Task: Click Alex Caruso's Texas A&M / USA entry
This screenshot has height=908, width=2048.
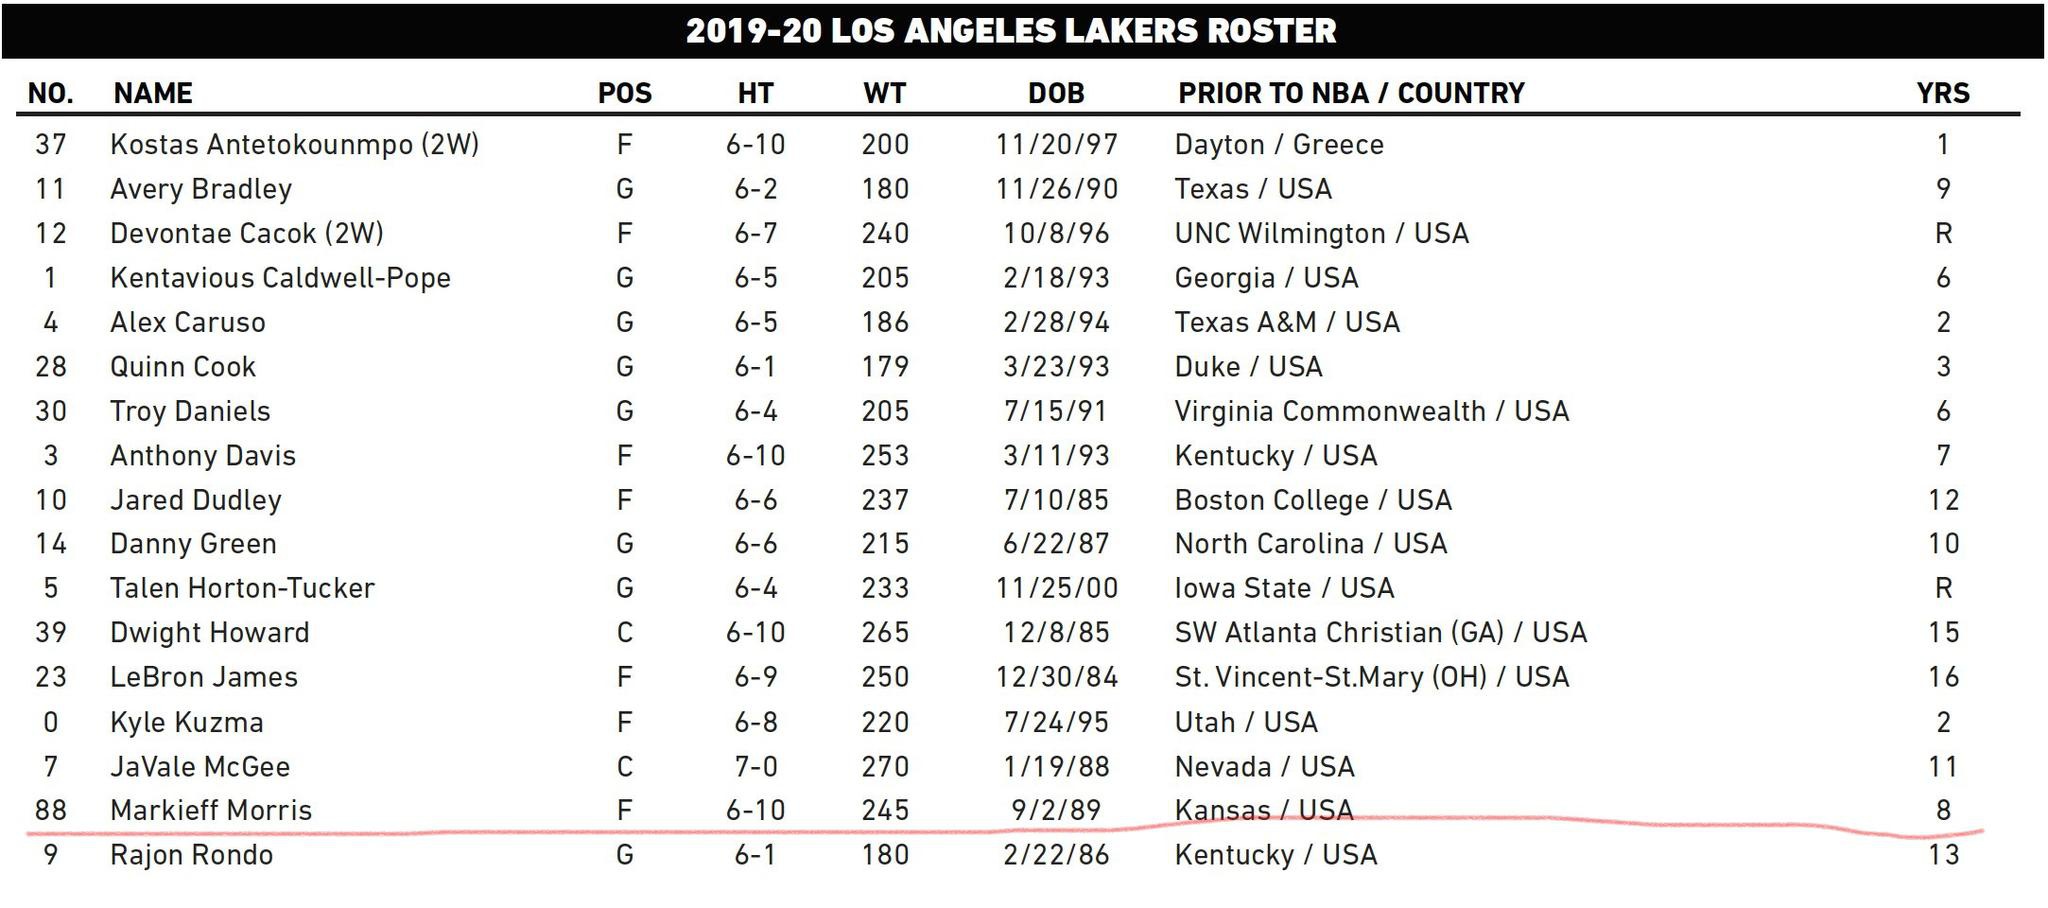Action: [x=1287, y=322]
